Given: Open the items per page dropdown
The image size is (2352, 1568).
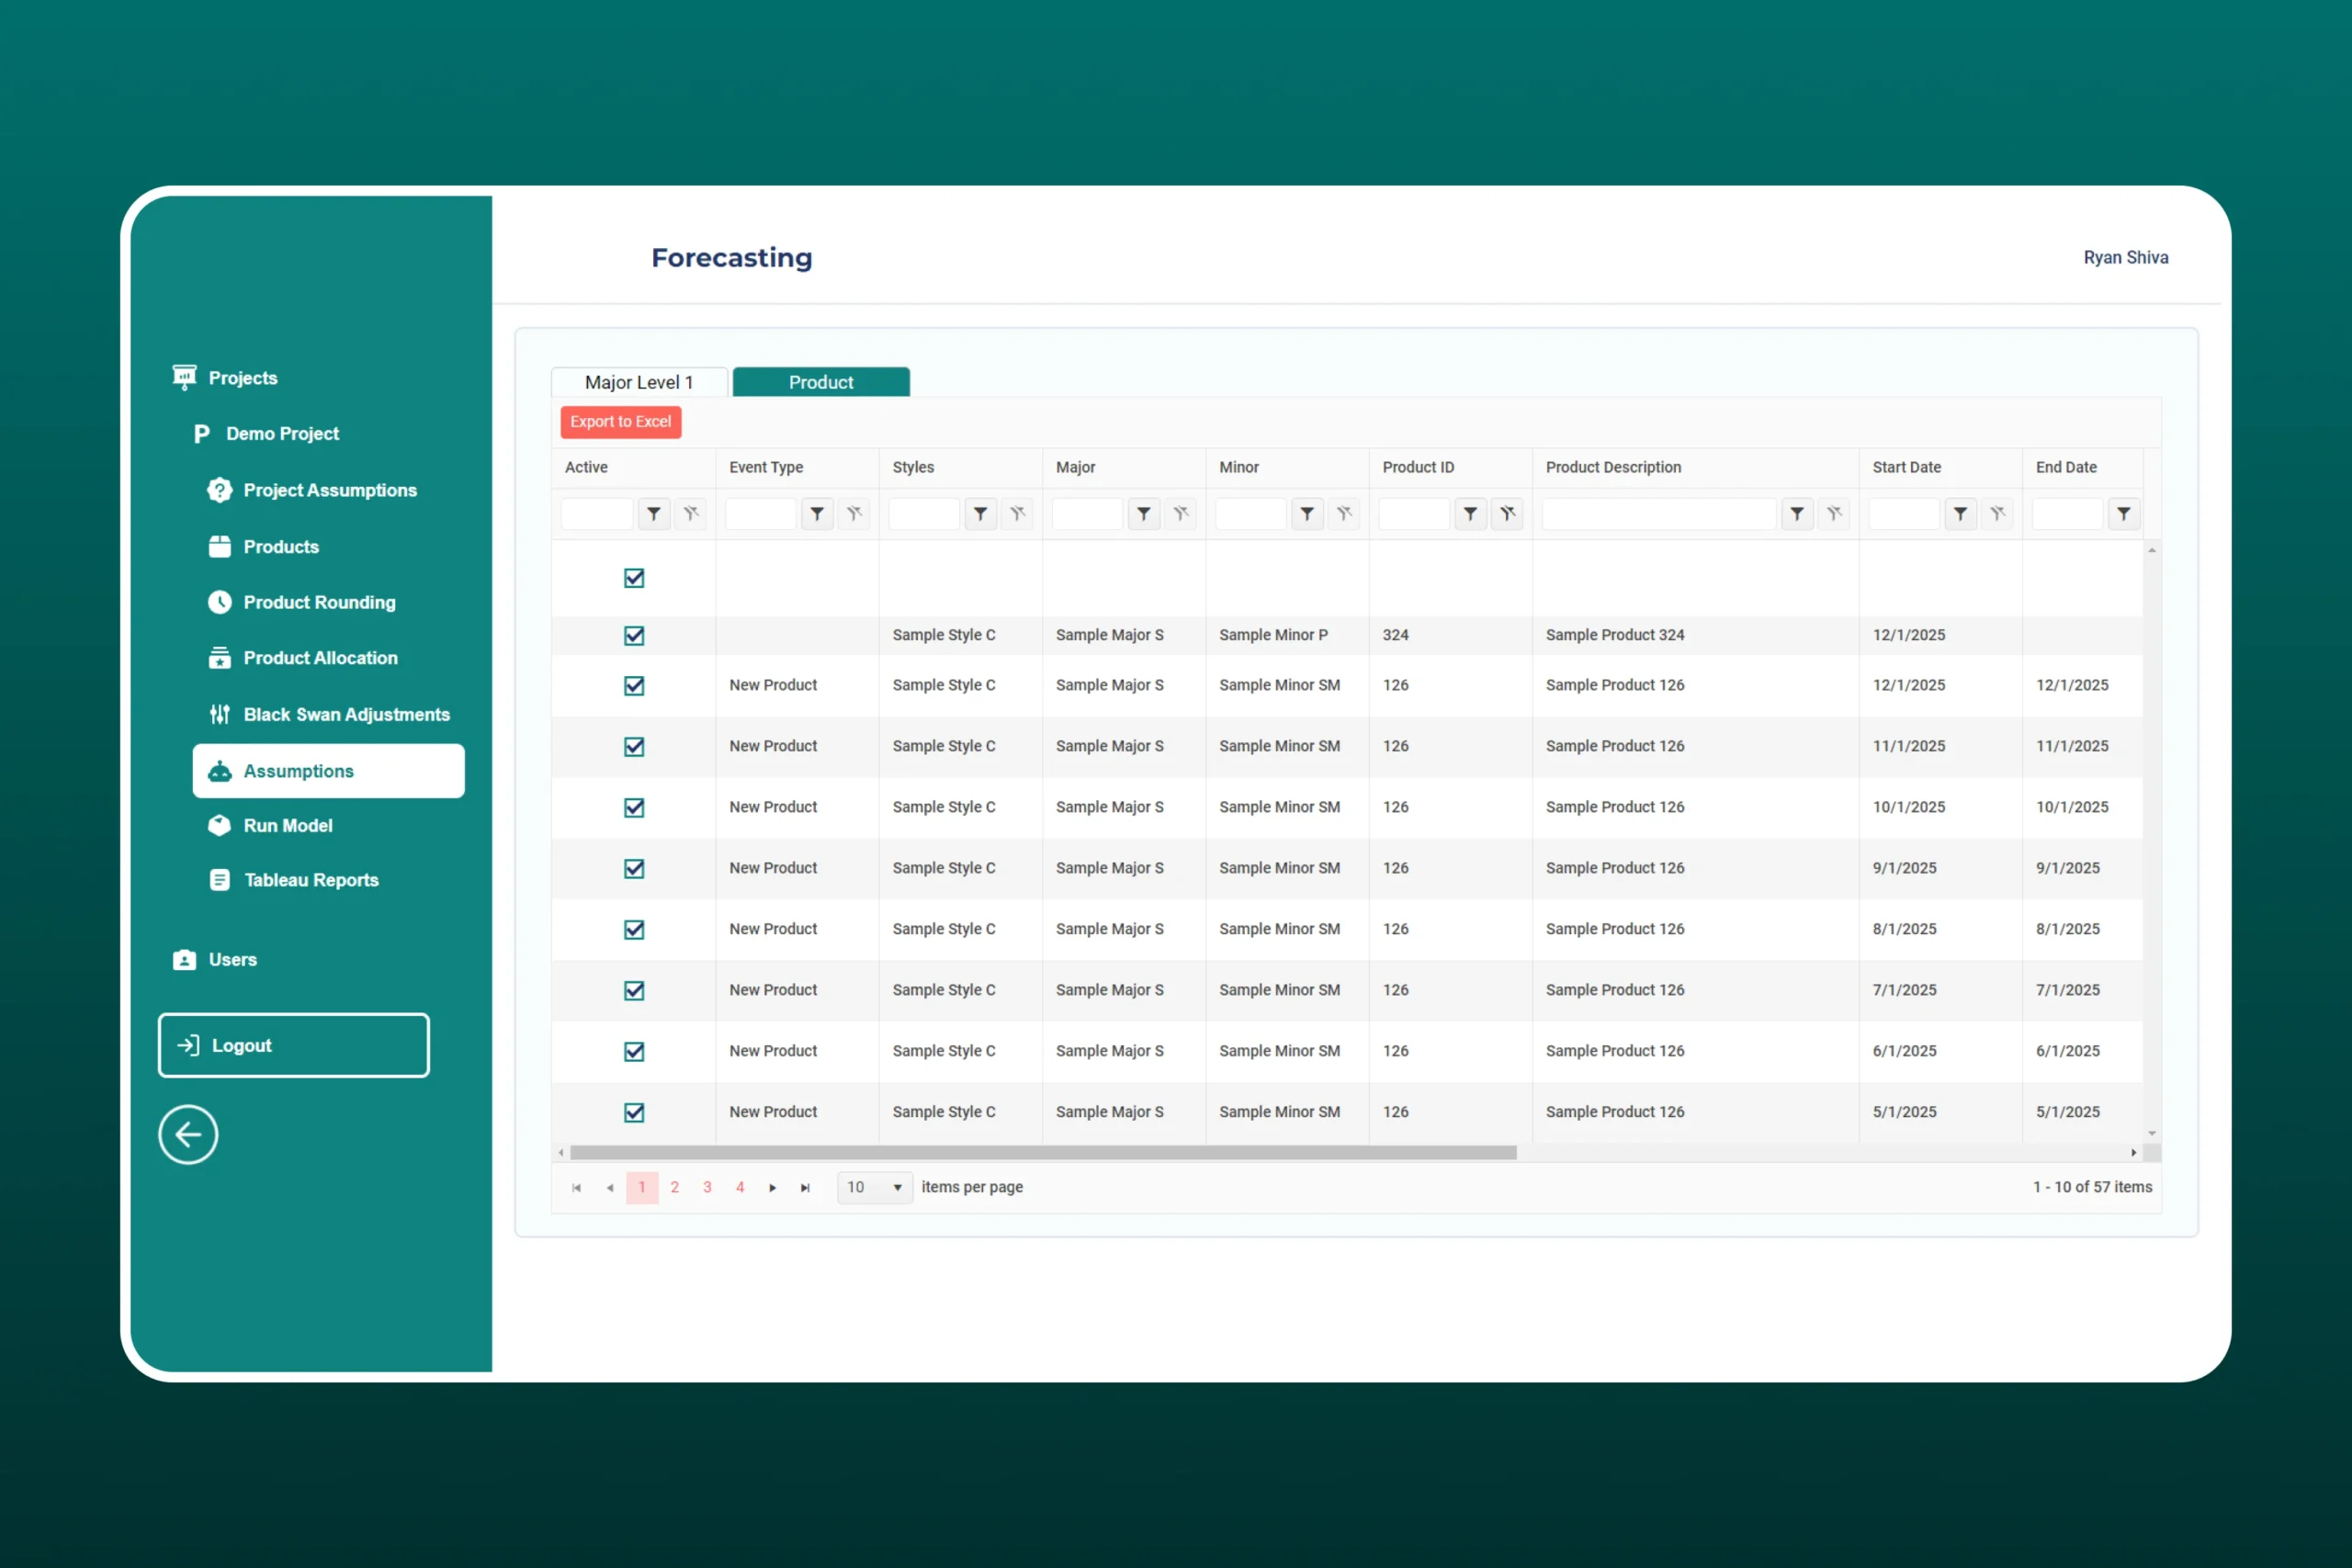Looking at the screenshot, I should 874,1188.
